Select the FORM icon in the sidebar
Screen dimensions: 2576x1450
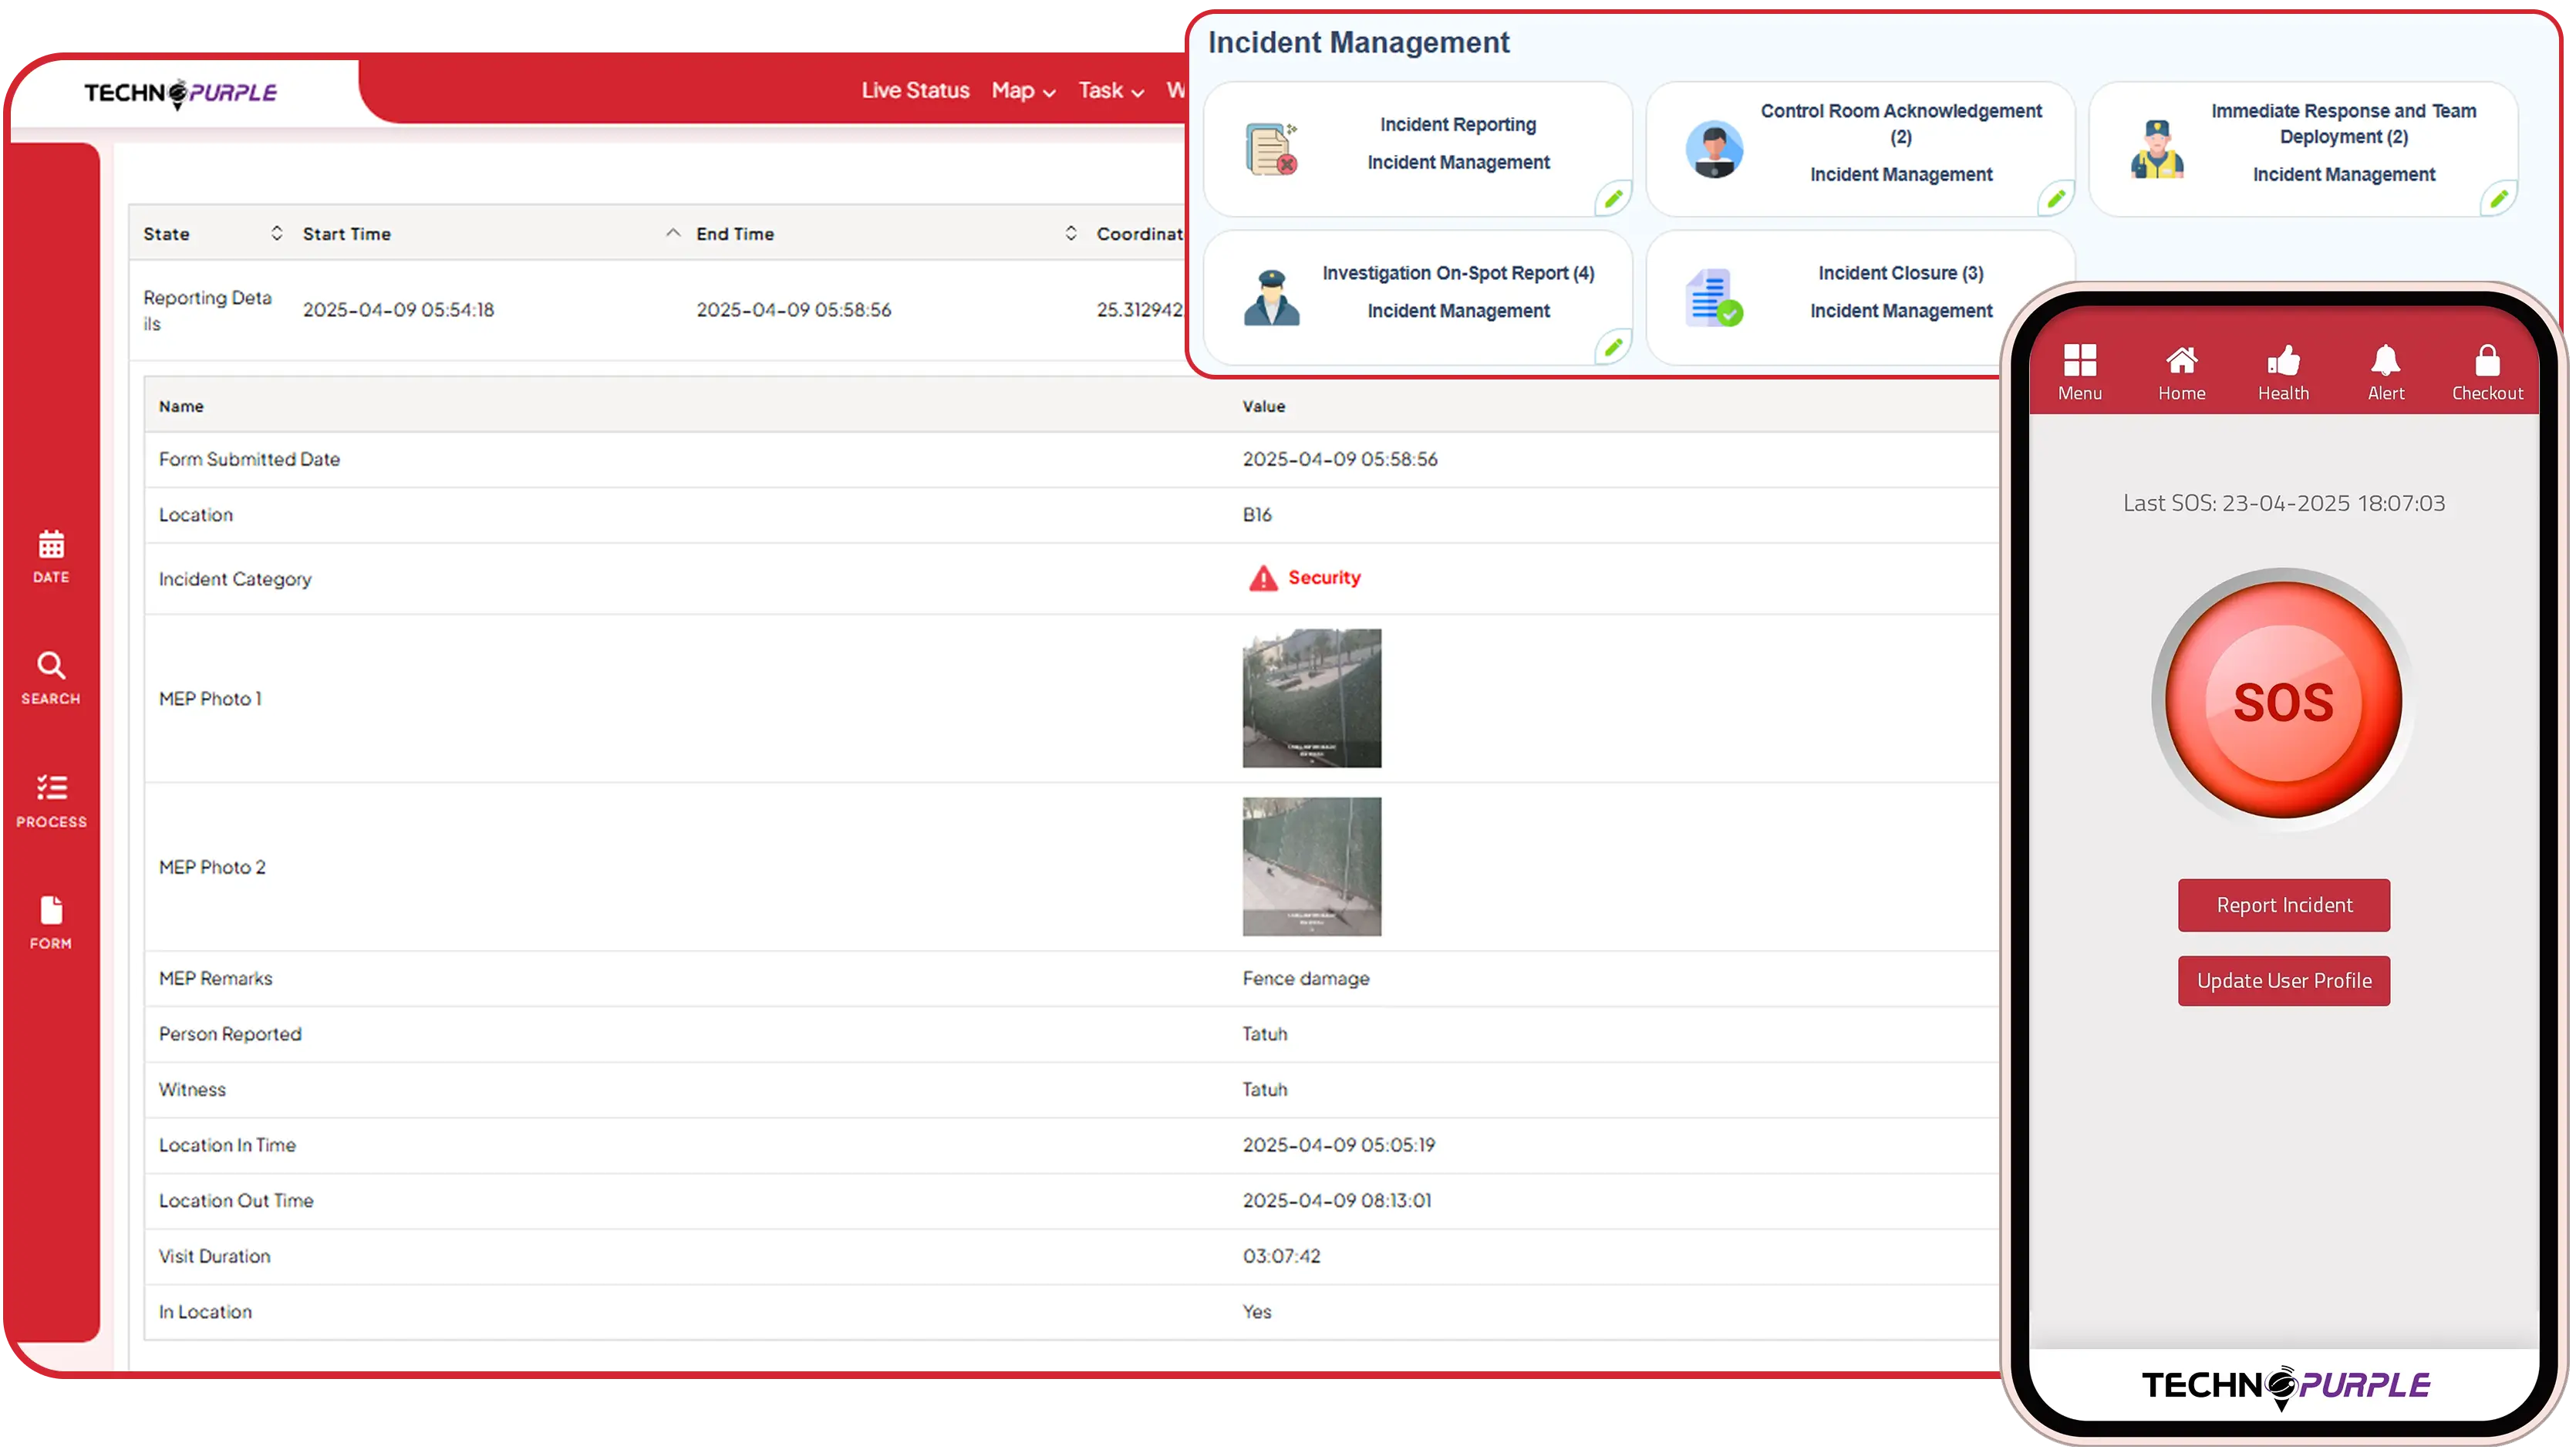pyautogui.click(x=50, y=920)
